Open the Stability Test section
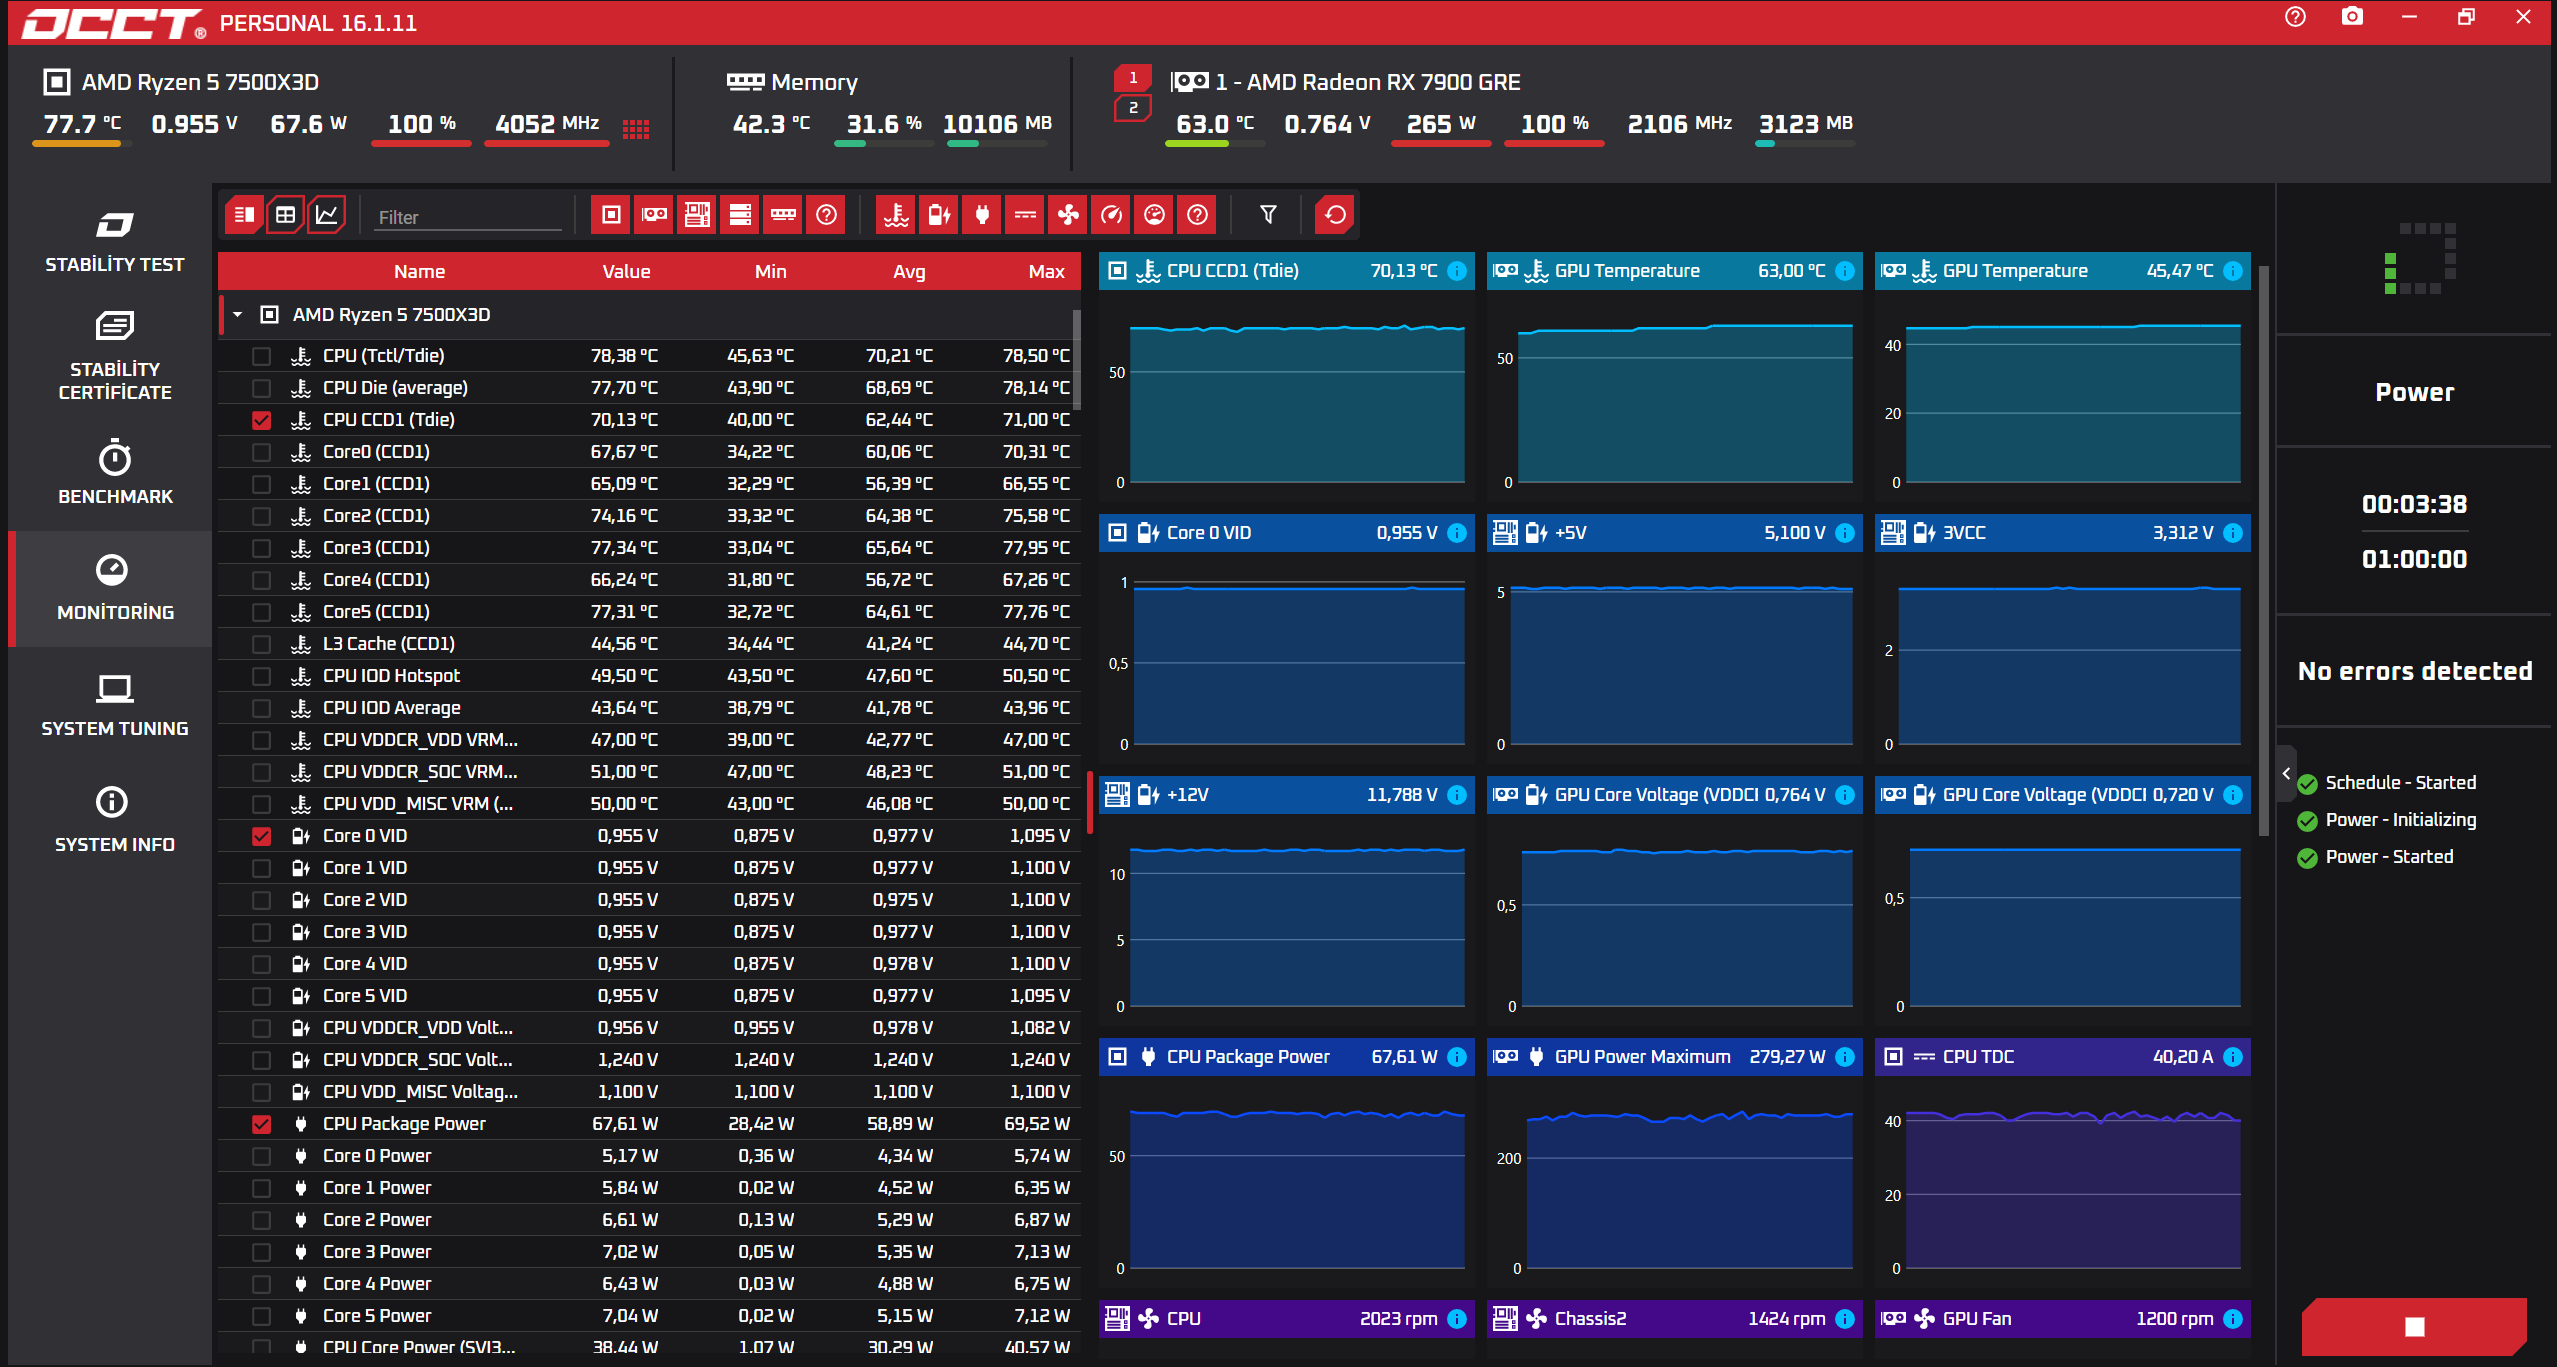2557x1367 pixels. (114, 242)
